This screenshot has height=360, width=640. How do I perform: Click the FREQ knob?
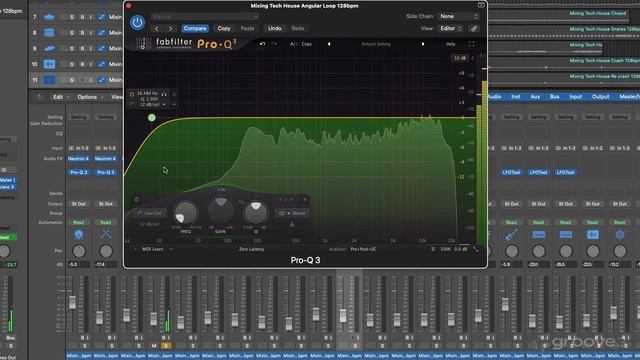pos(186,213)
